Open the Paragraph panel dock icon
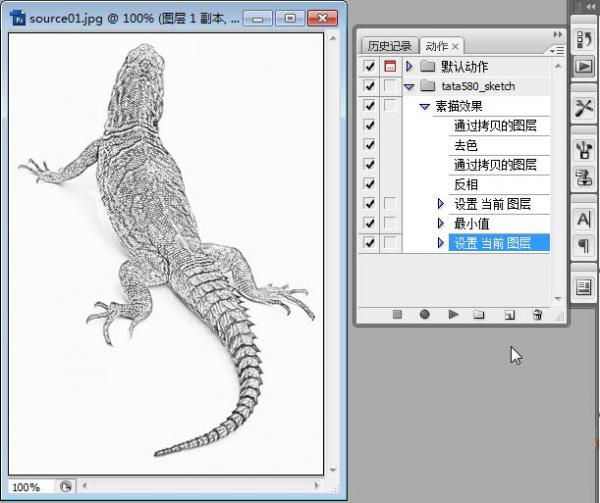This screenshot has width=600, height=503. [x=583, y=245]
